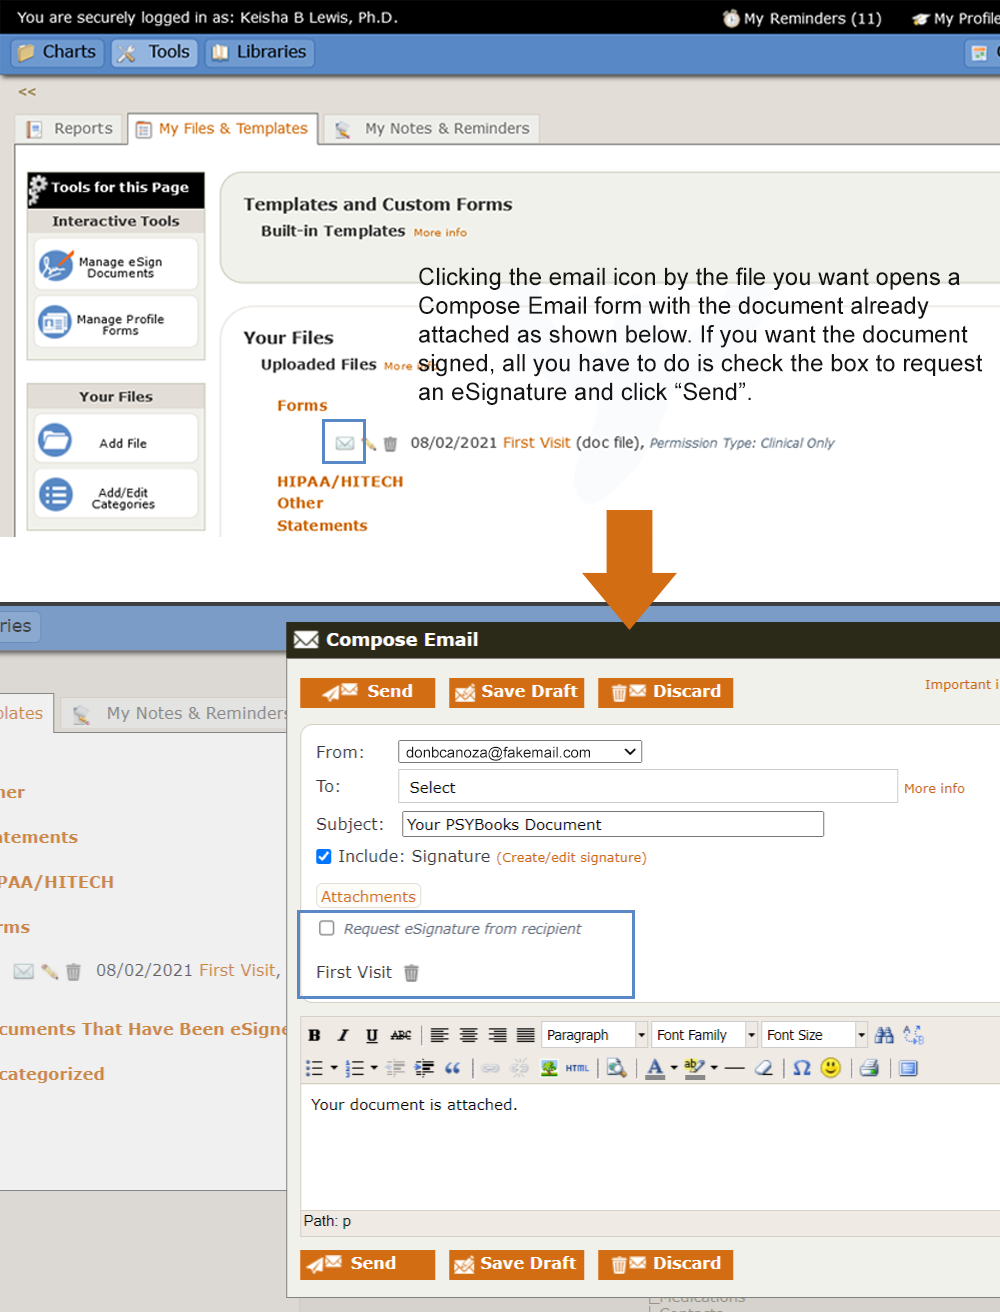Justify the email text fully
The width and height of the screenshot is (1000, 1312).
point(525,1035)
